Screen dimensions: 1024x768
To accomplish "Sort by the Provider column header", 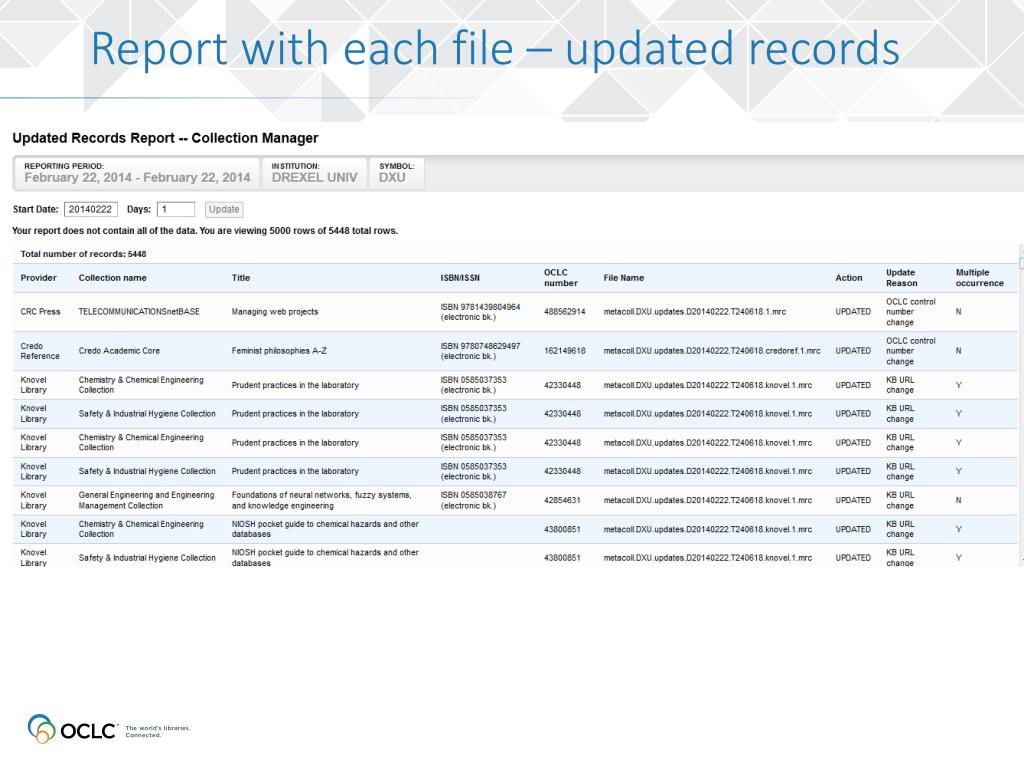I will (x=39, y=278).
